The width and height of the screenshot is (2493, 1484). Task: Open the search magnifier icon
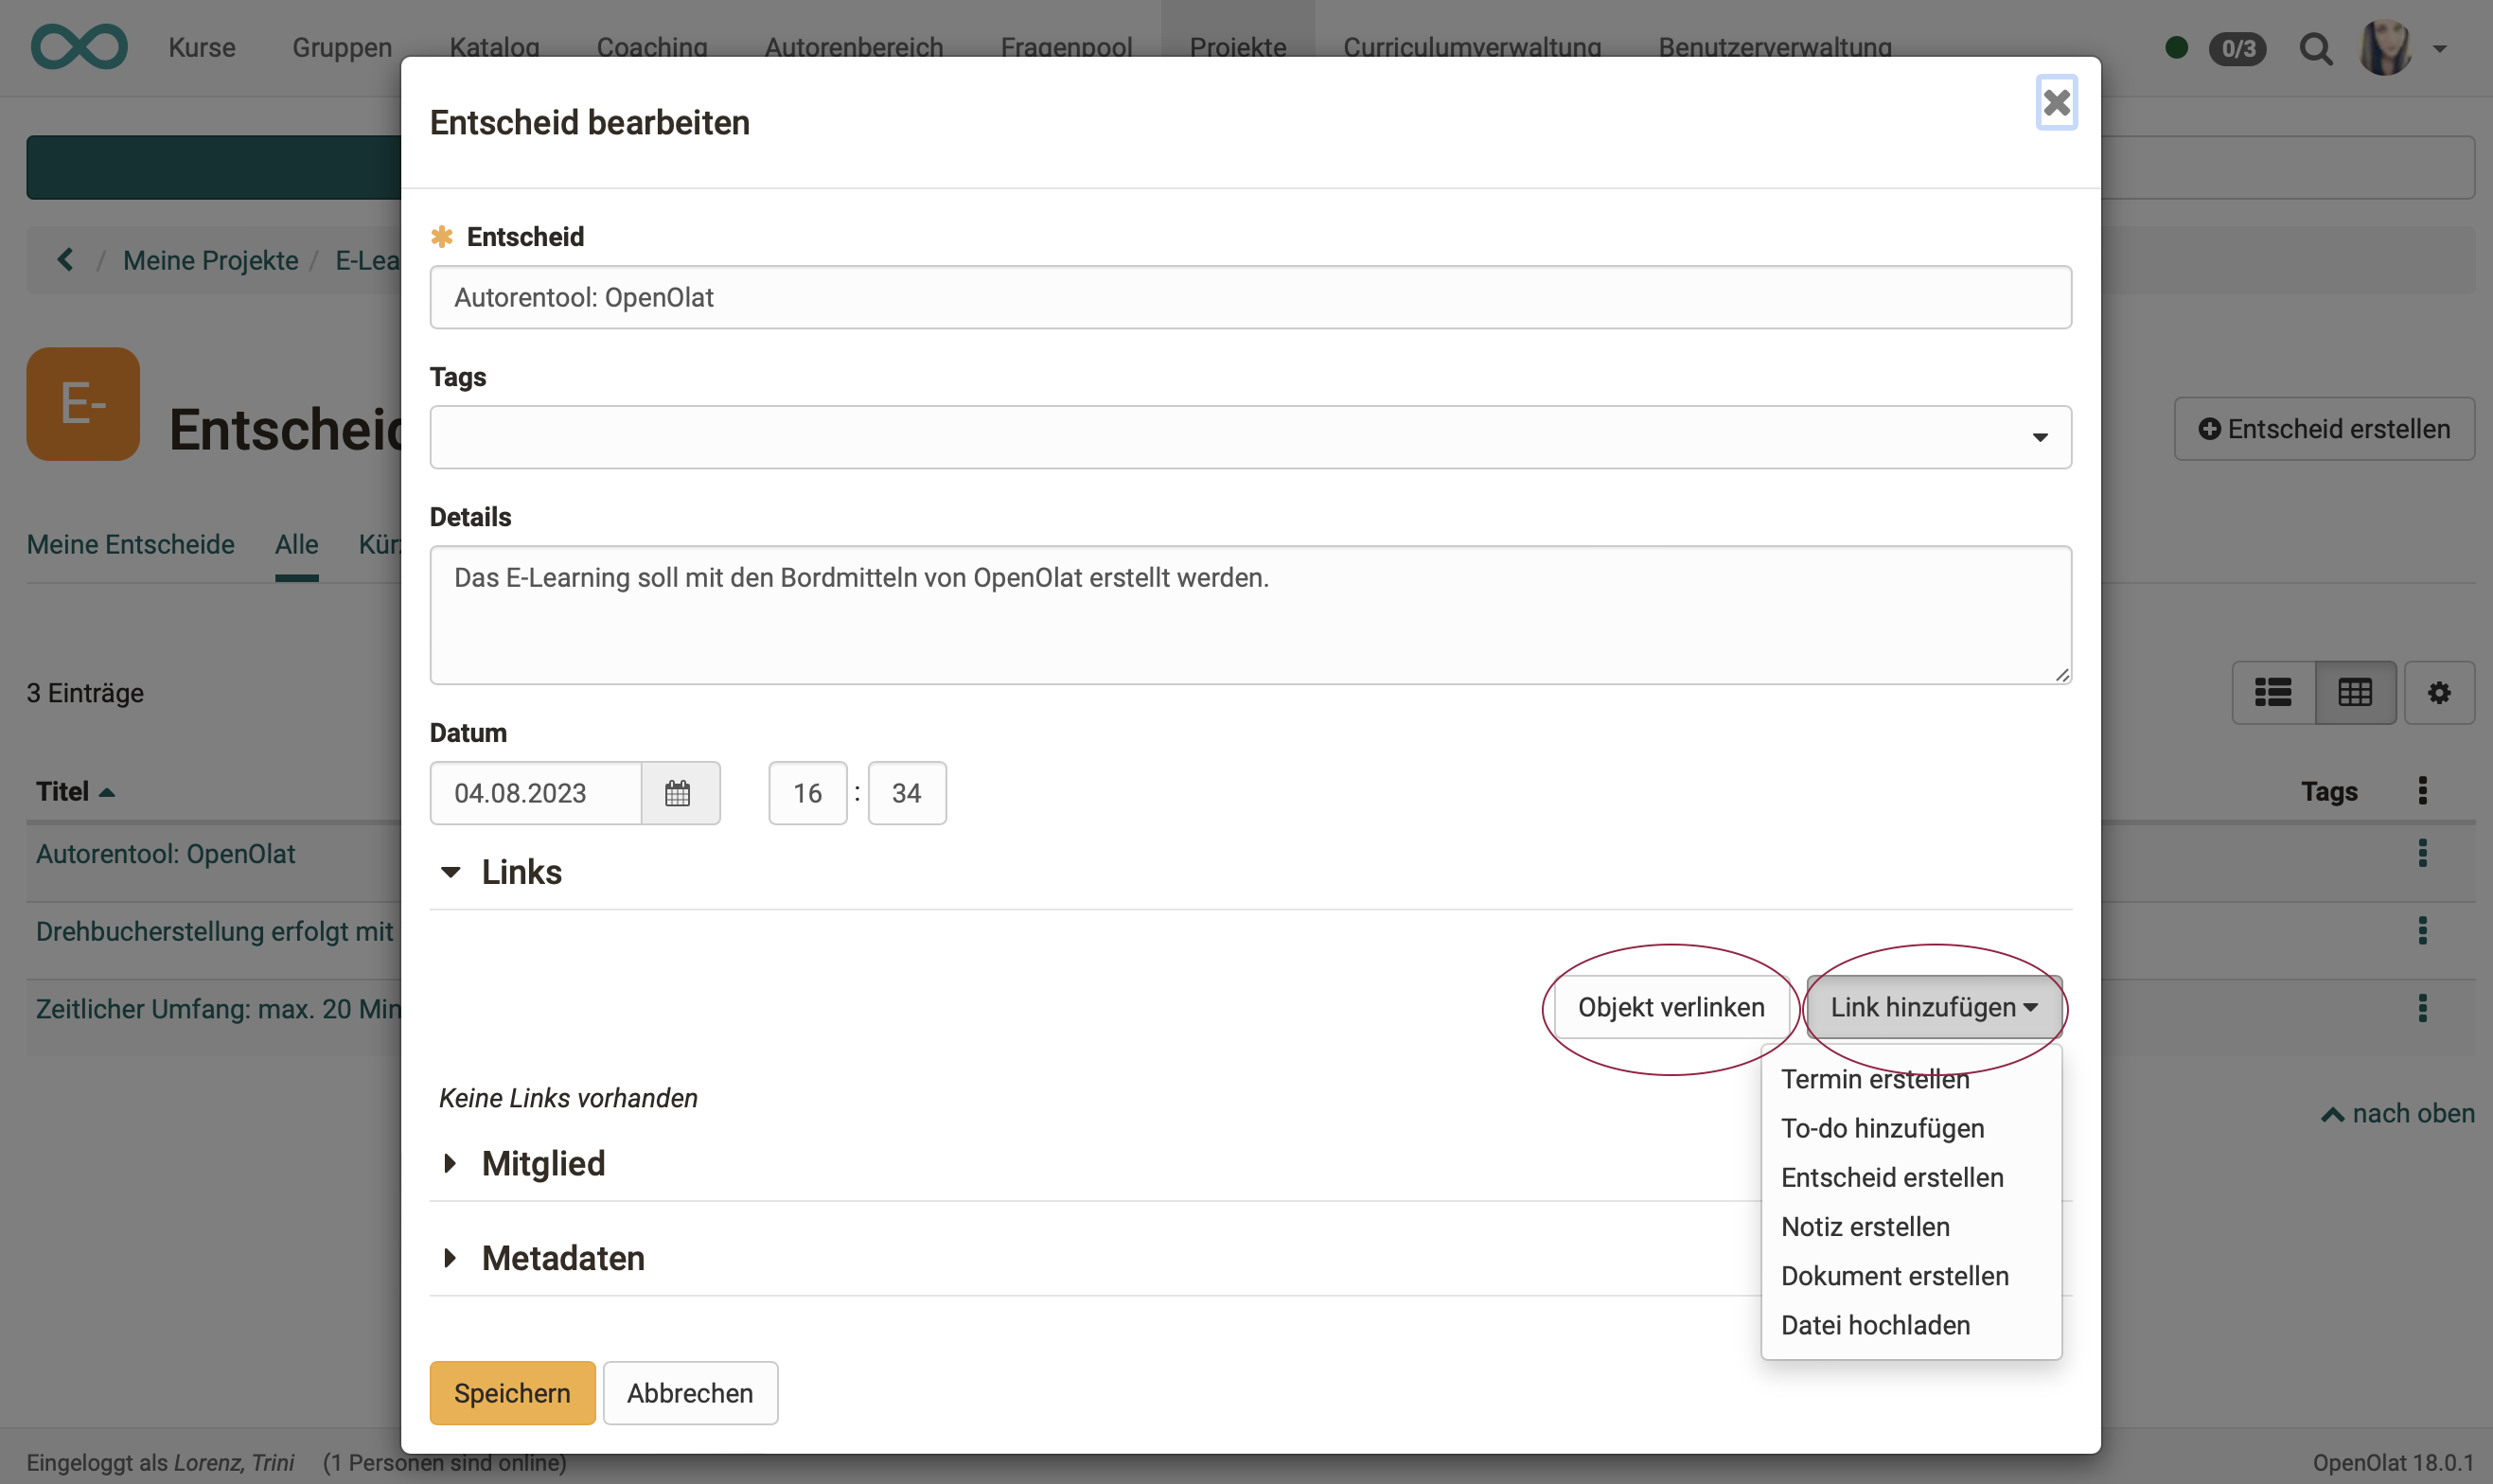2315,48
